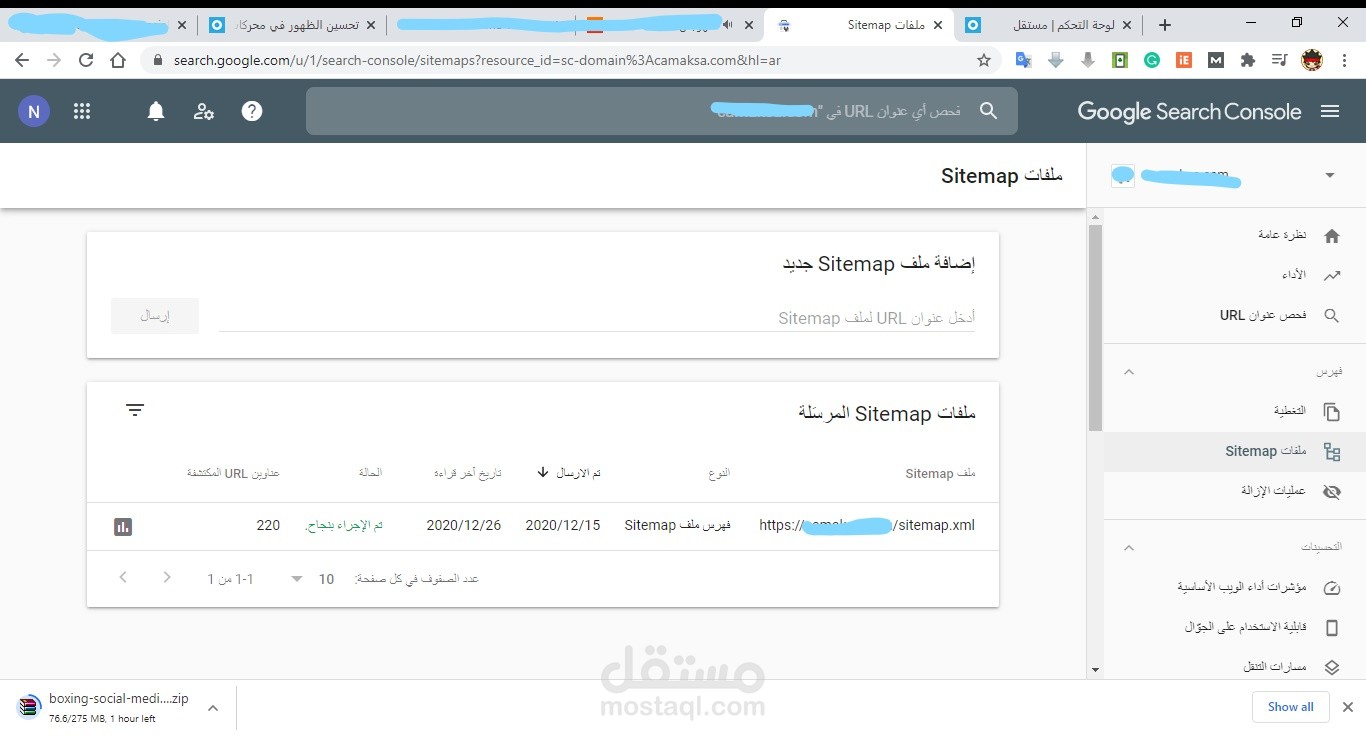The height and width of the screenshot is (736, 1366).
Task: Click the Google Search Console logo
Action: click(1189, 111)
